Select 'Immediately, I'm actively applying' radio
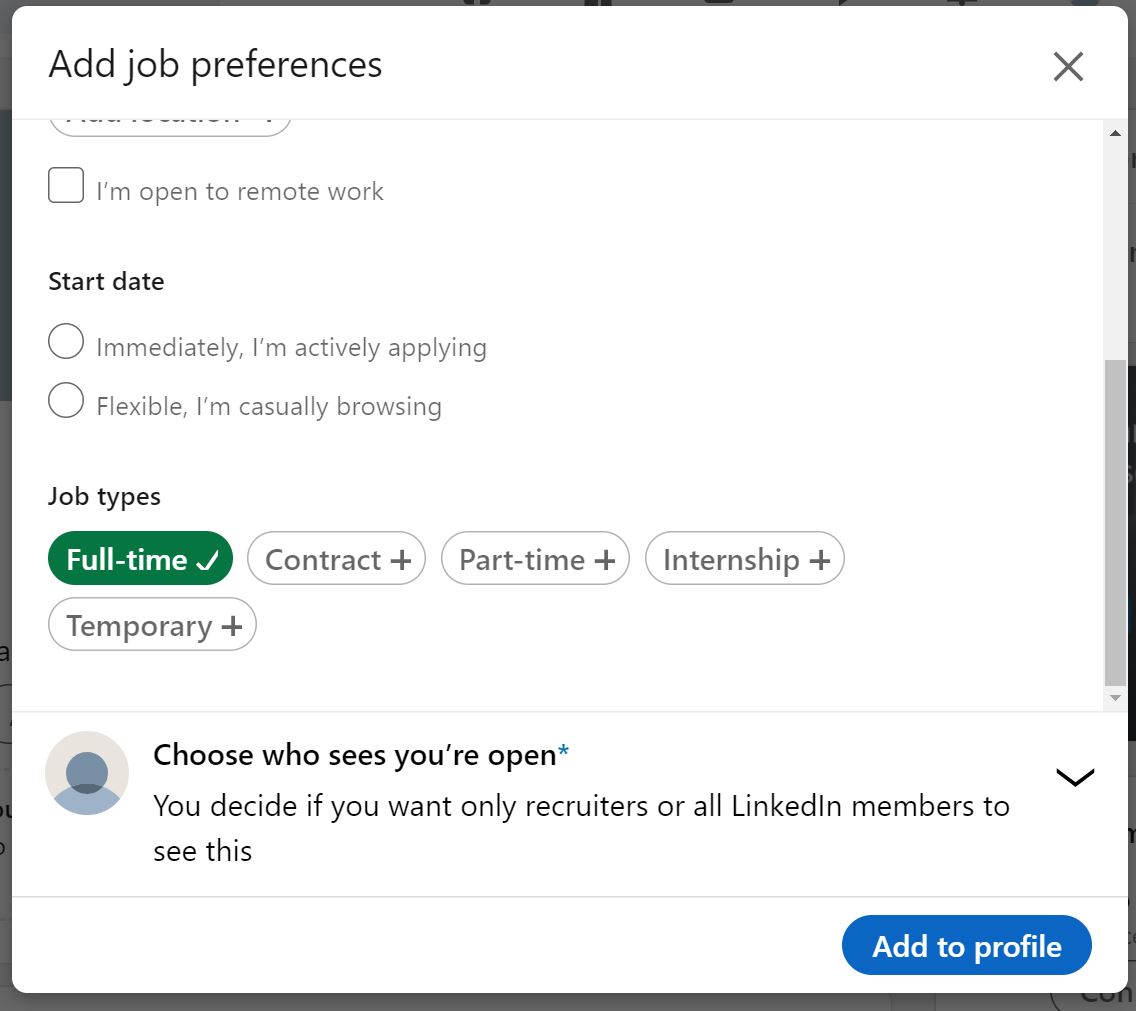Viewport: 1136px width, 1011px height. 66,342
